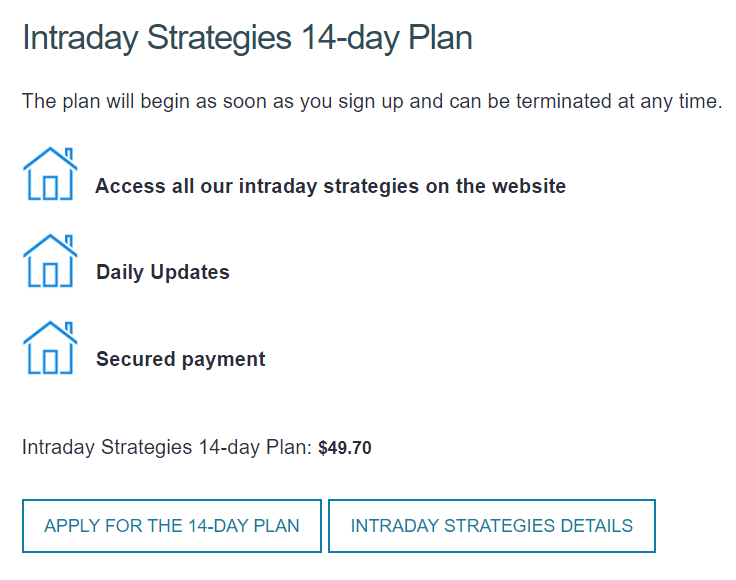The width and height of the screenshot is (736, 580).
Task: Click the chimney of the Daily Updates house icon
Action: 69,240
